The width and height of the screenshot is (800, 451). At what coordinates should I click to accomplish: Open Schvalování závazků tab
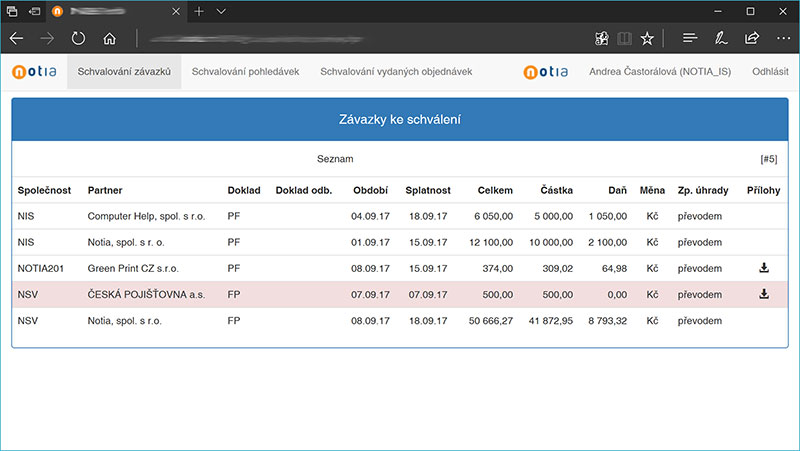(x=124, y=72)
